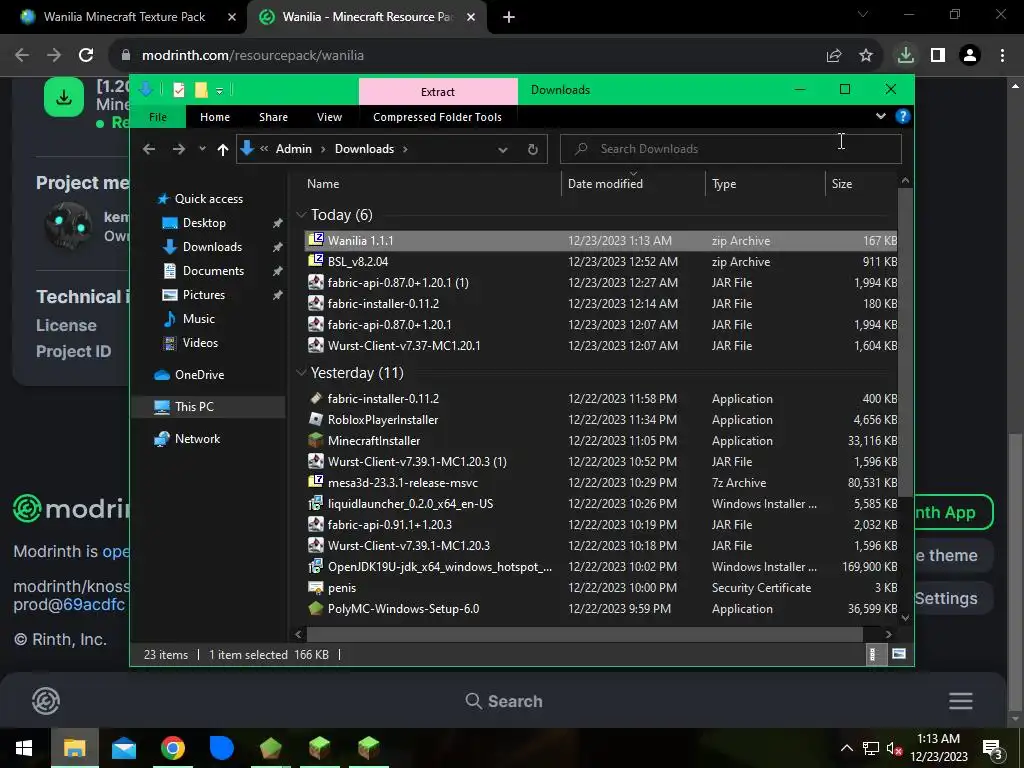1024x768 pixels.
Task: Open the customize quick access toolbar dropdown
Action: coord(219,91)
